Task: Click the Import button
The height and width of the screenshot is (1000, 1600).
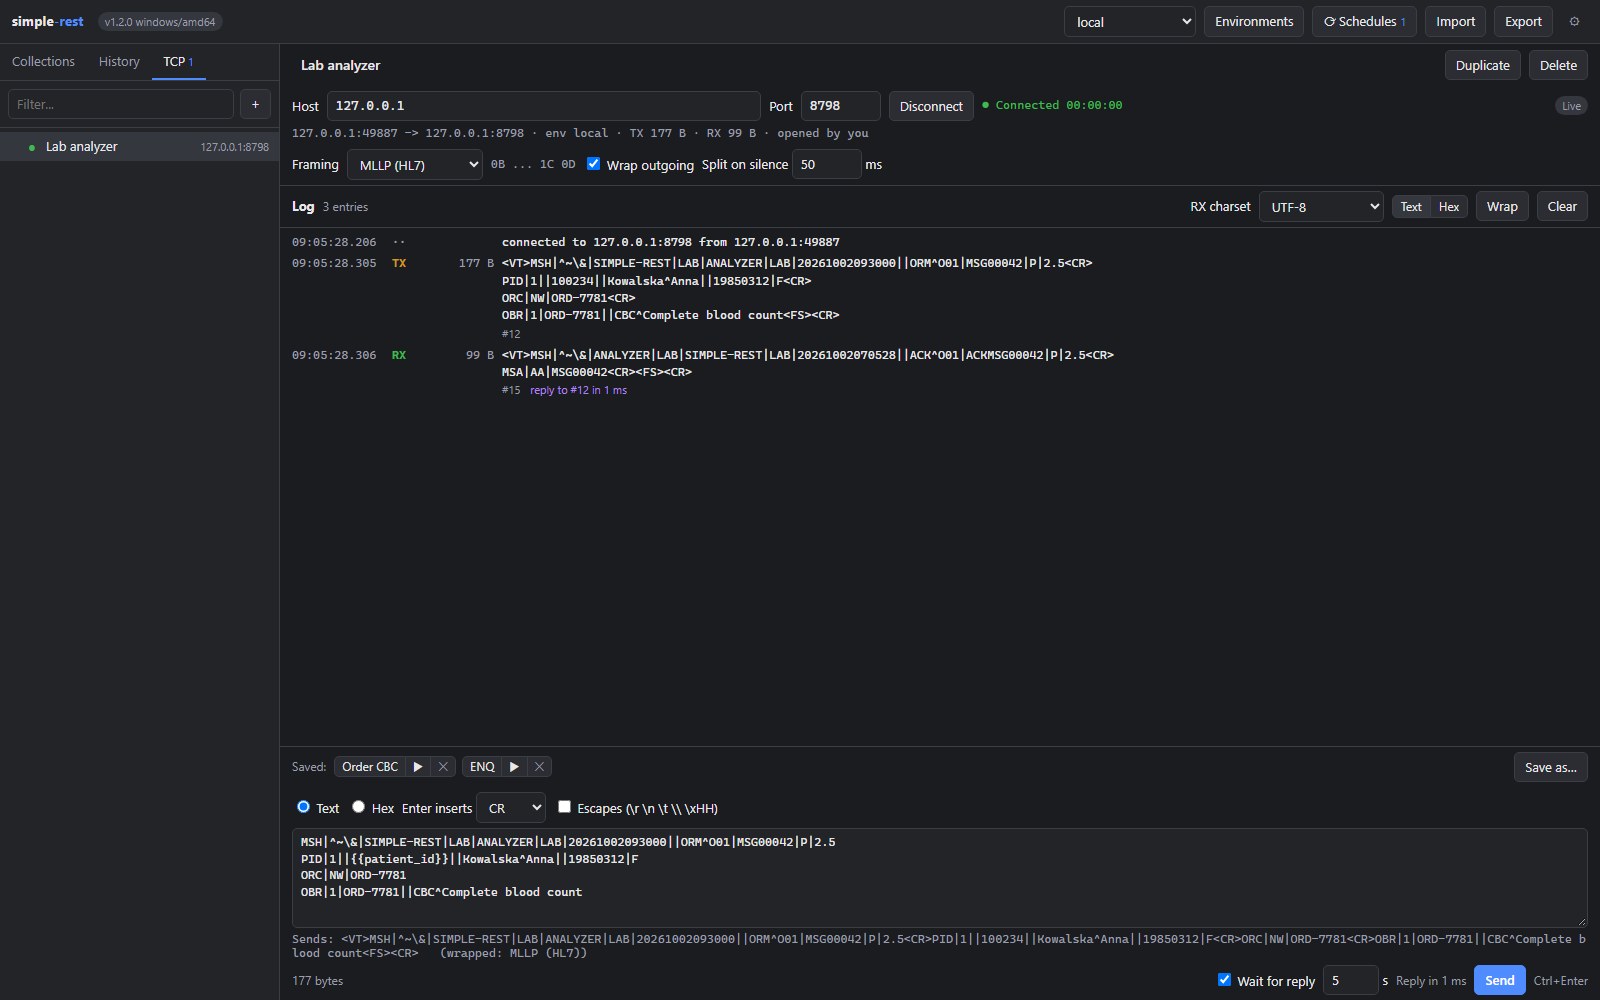Action: [x=1455, y=22]
